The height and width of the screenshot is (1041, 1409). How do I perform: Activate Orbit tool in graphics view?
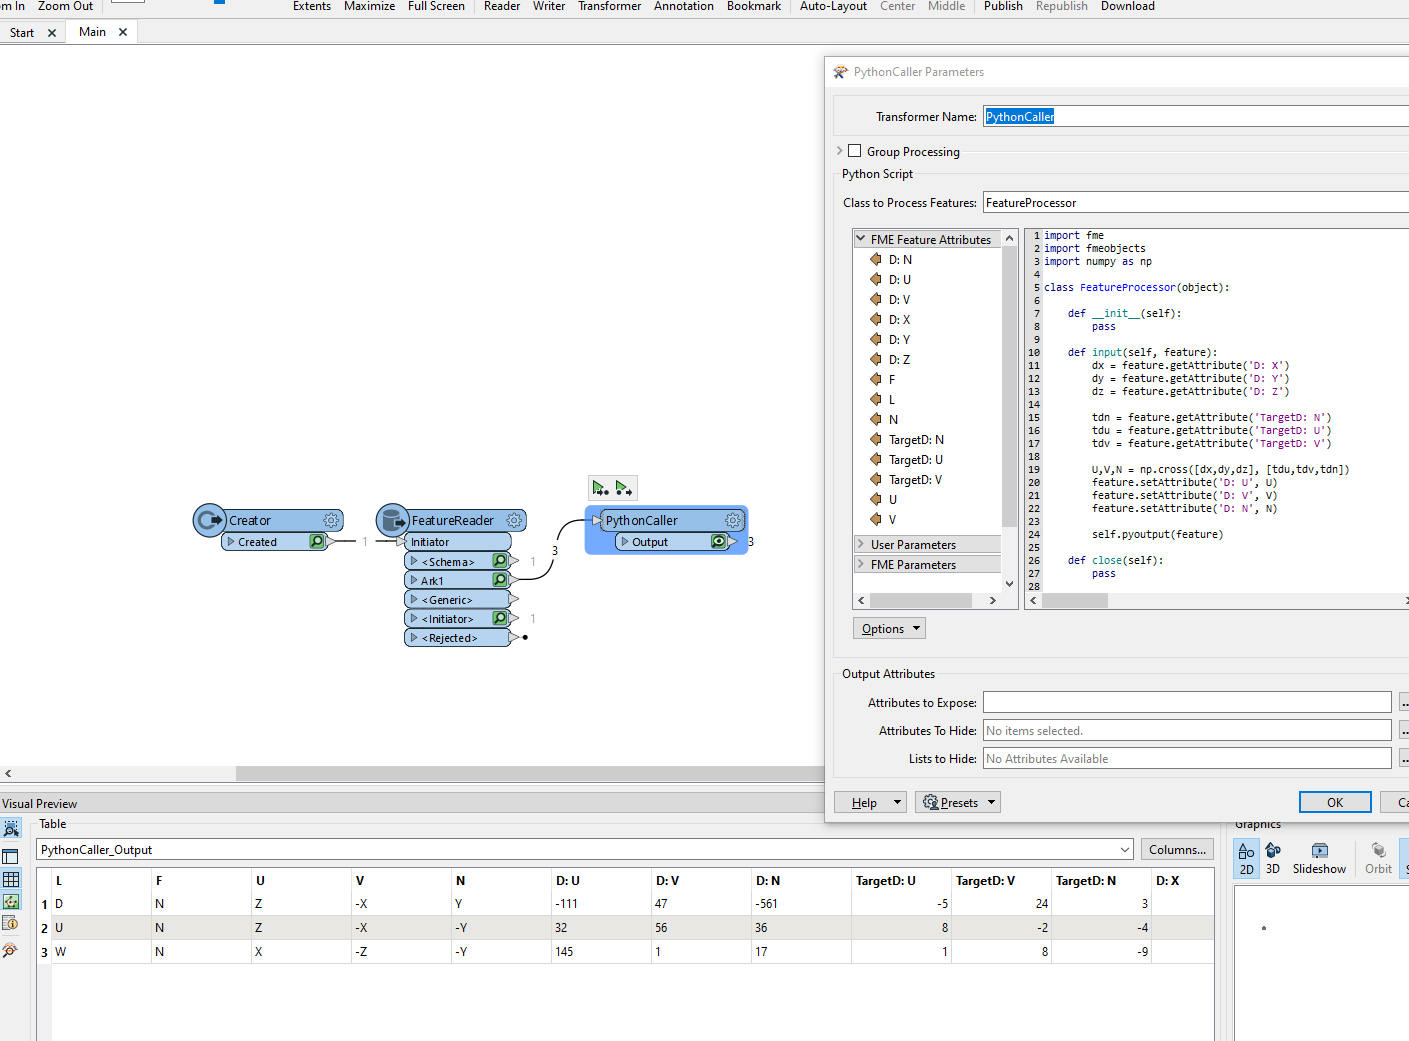(1378, 858)
